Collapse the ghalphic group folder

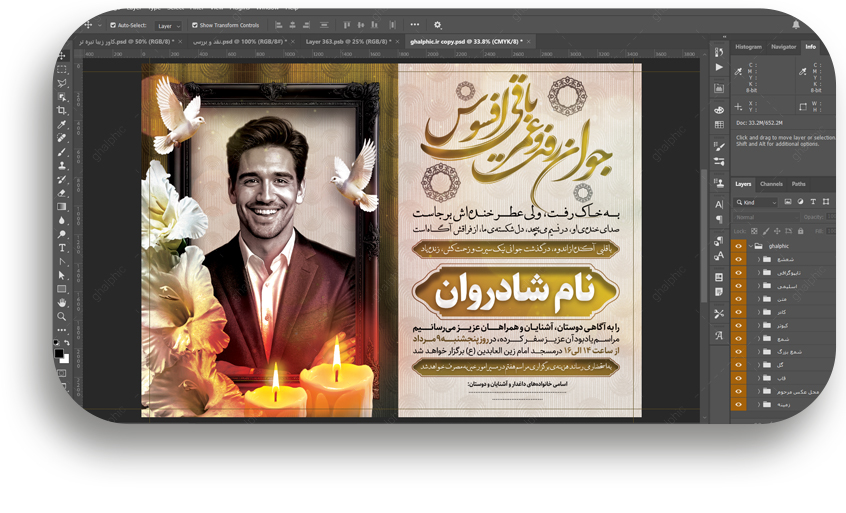[751, 245]
